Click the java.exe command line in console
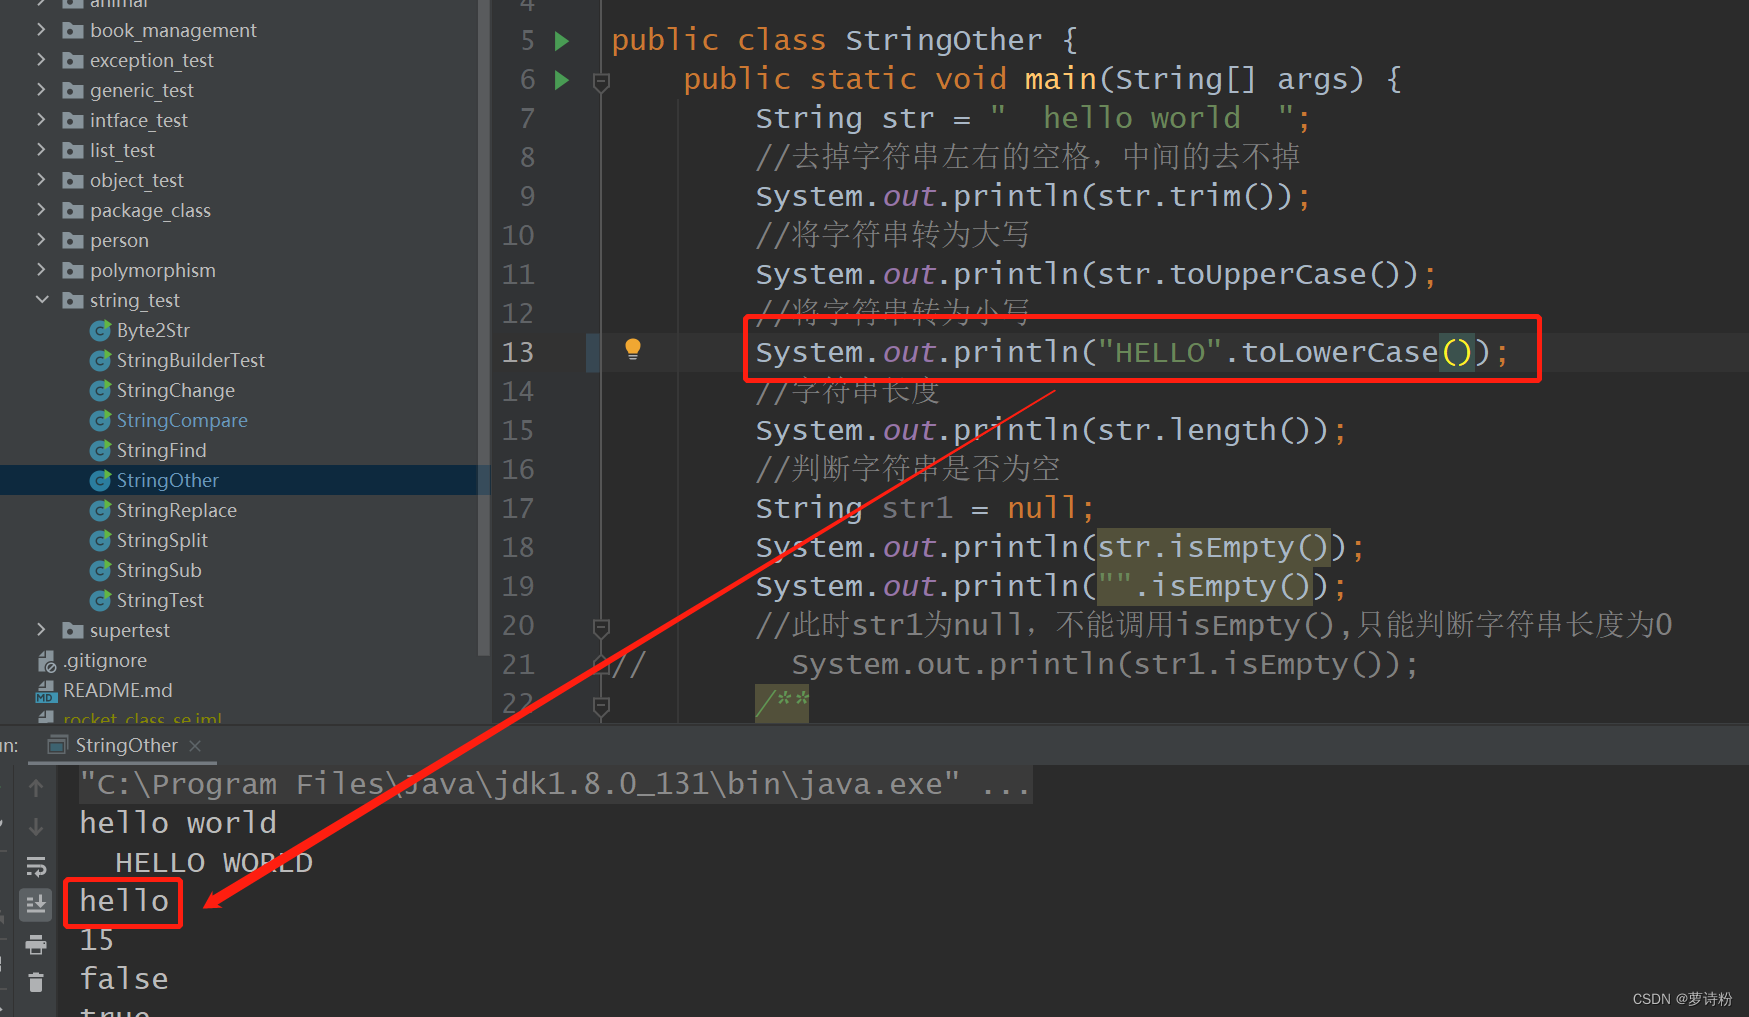The width and height of the screenshot is (1749, 1017). pos(555,784)
